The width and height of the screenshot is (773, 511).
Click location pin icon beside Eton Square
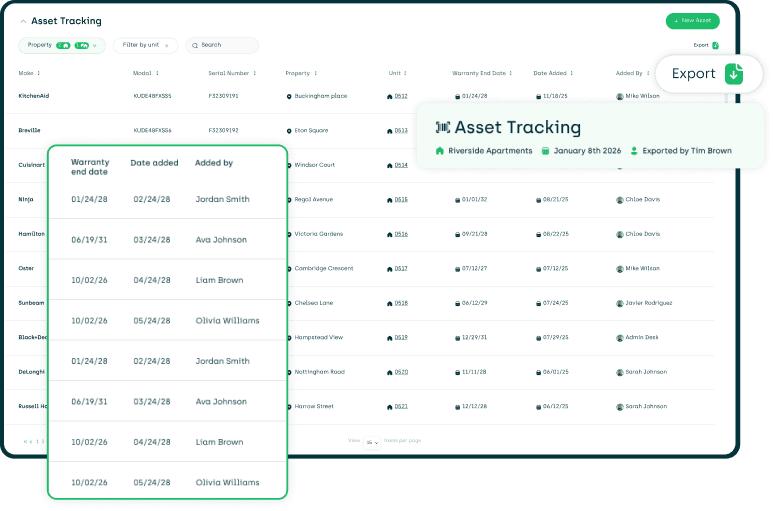289,131
